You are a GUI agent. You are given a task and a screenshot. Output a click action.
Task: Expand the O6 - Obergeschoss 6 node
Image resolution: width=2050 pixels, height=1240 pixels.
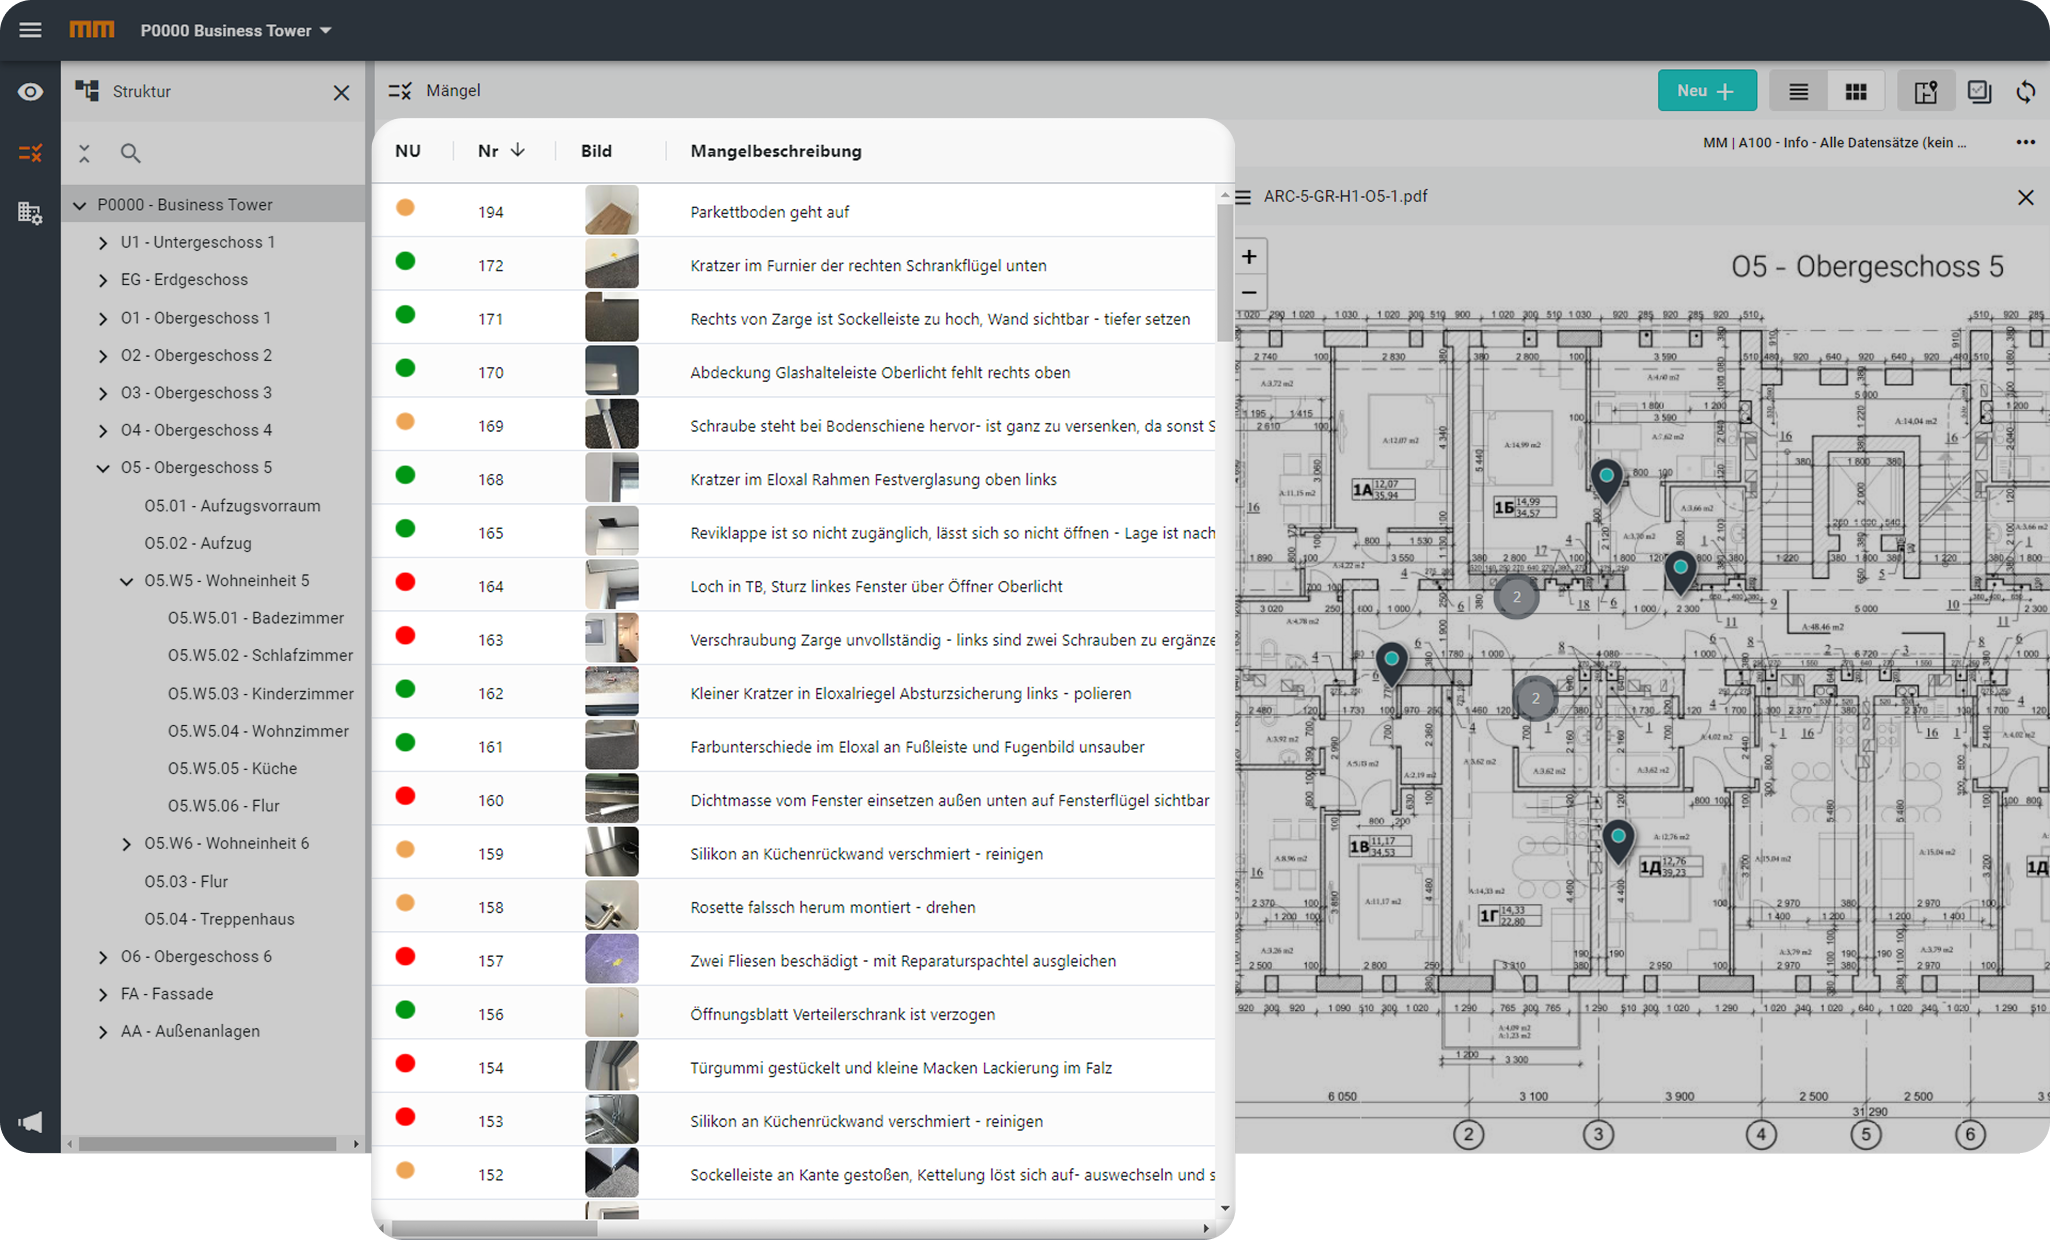[103, 957]
